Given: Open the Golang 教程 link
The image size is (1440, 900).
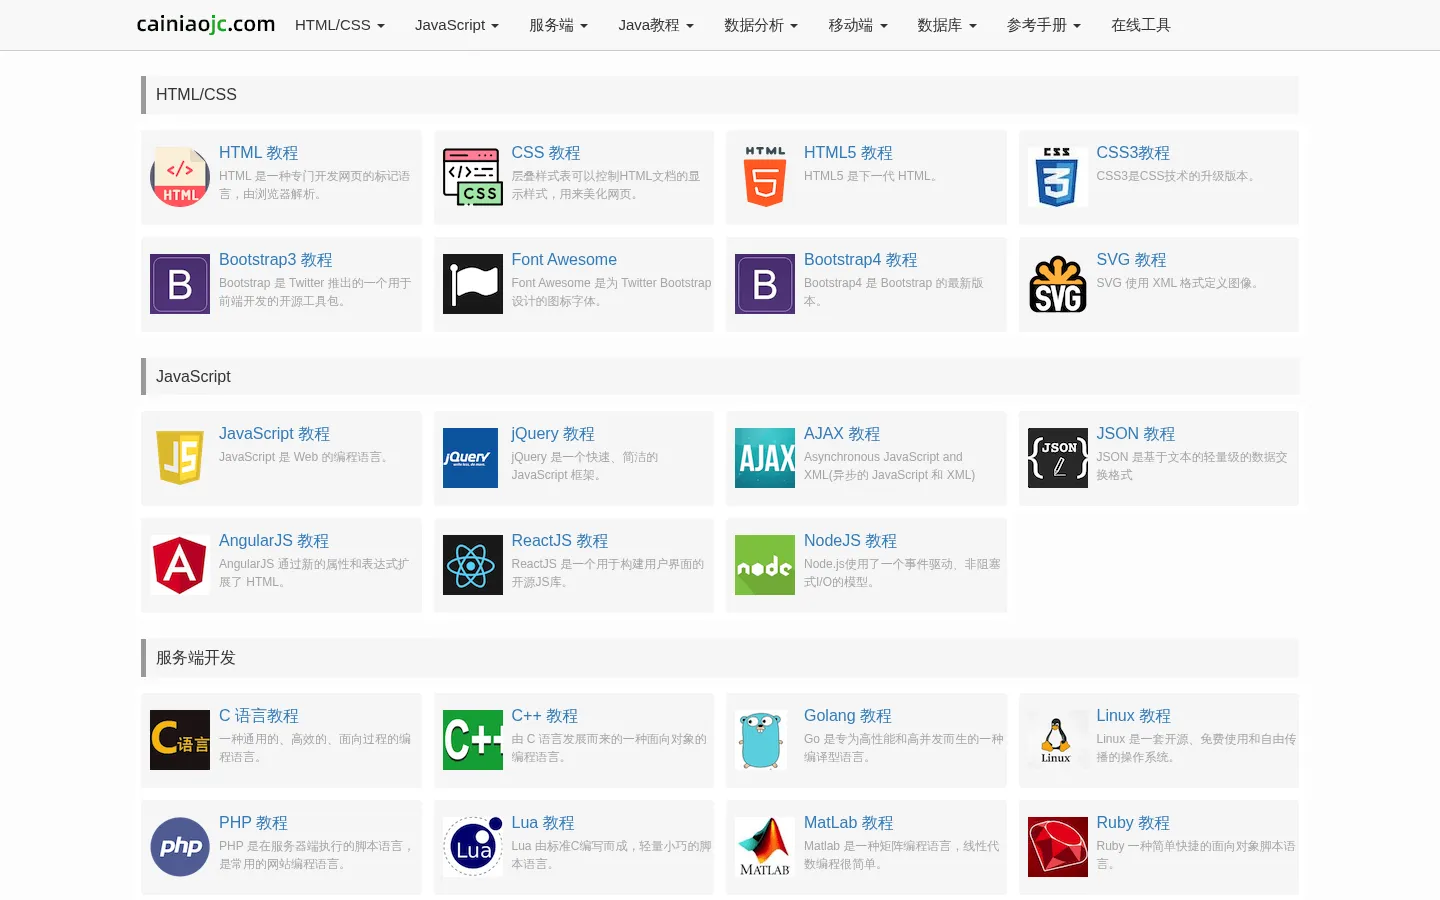Looking at the screenshot, I should pyautogui.click(x=848, y=716).
